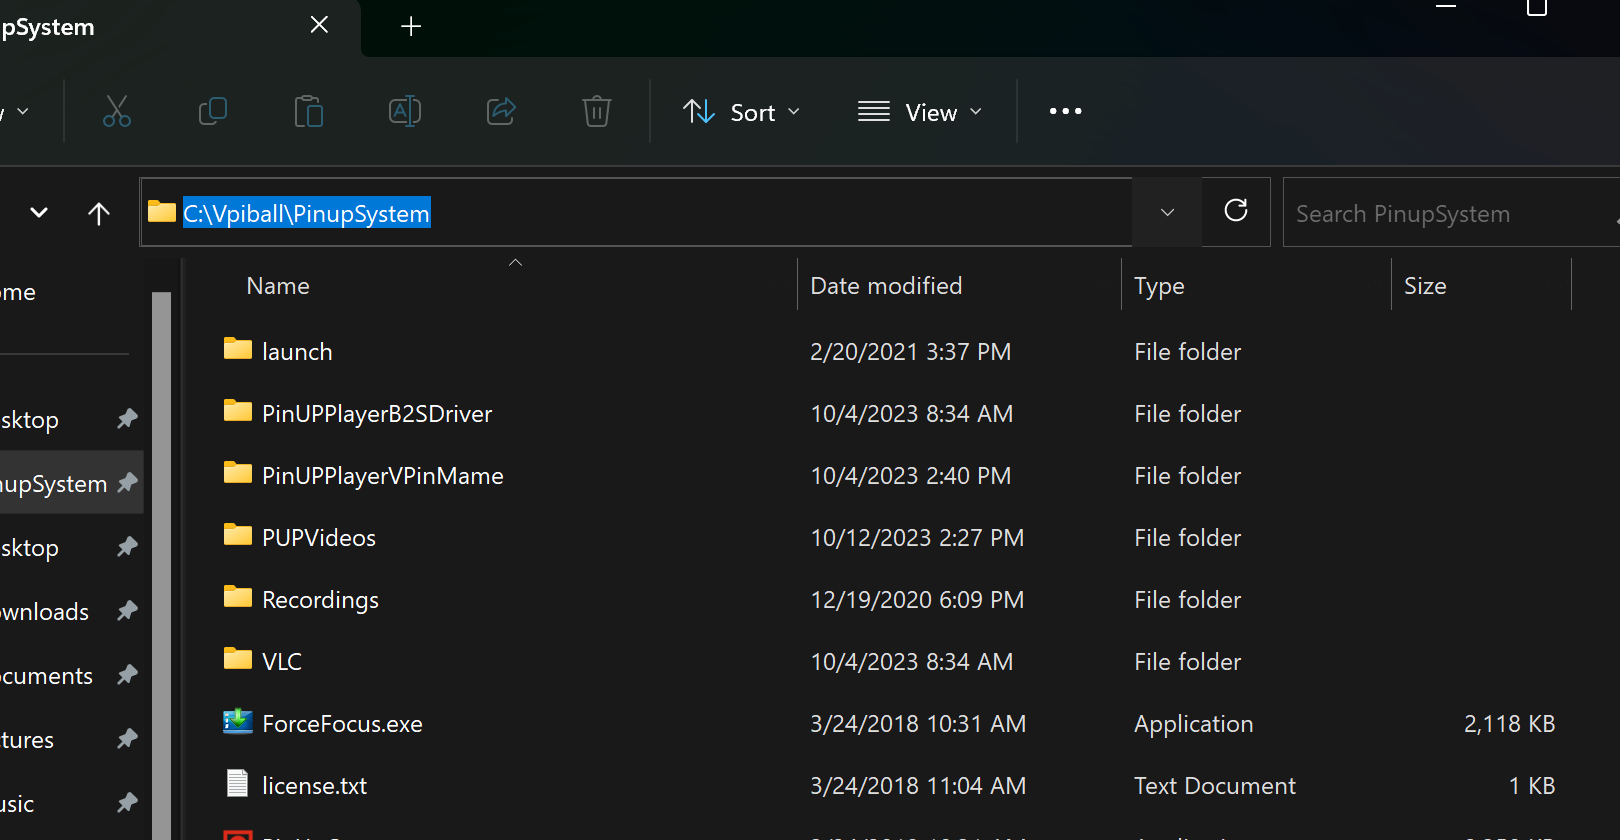Click the Up one level arrow

coord(99,213)
